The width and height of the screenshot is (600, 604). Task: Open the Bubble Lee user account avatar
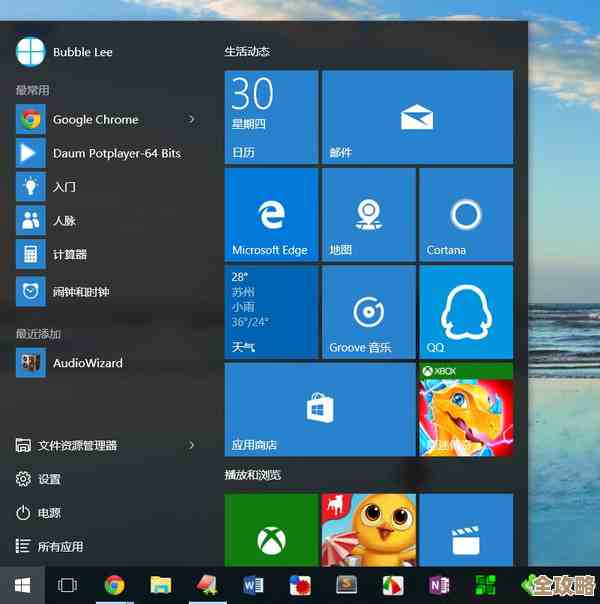tap(30, 52)
